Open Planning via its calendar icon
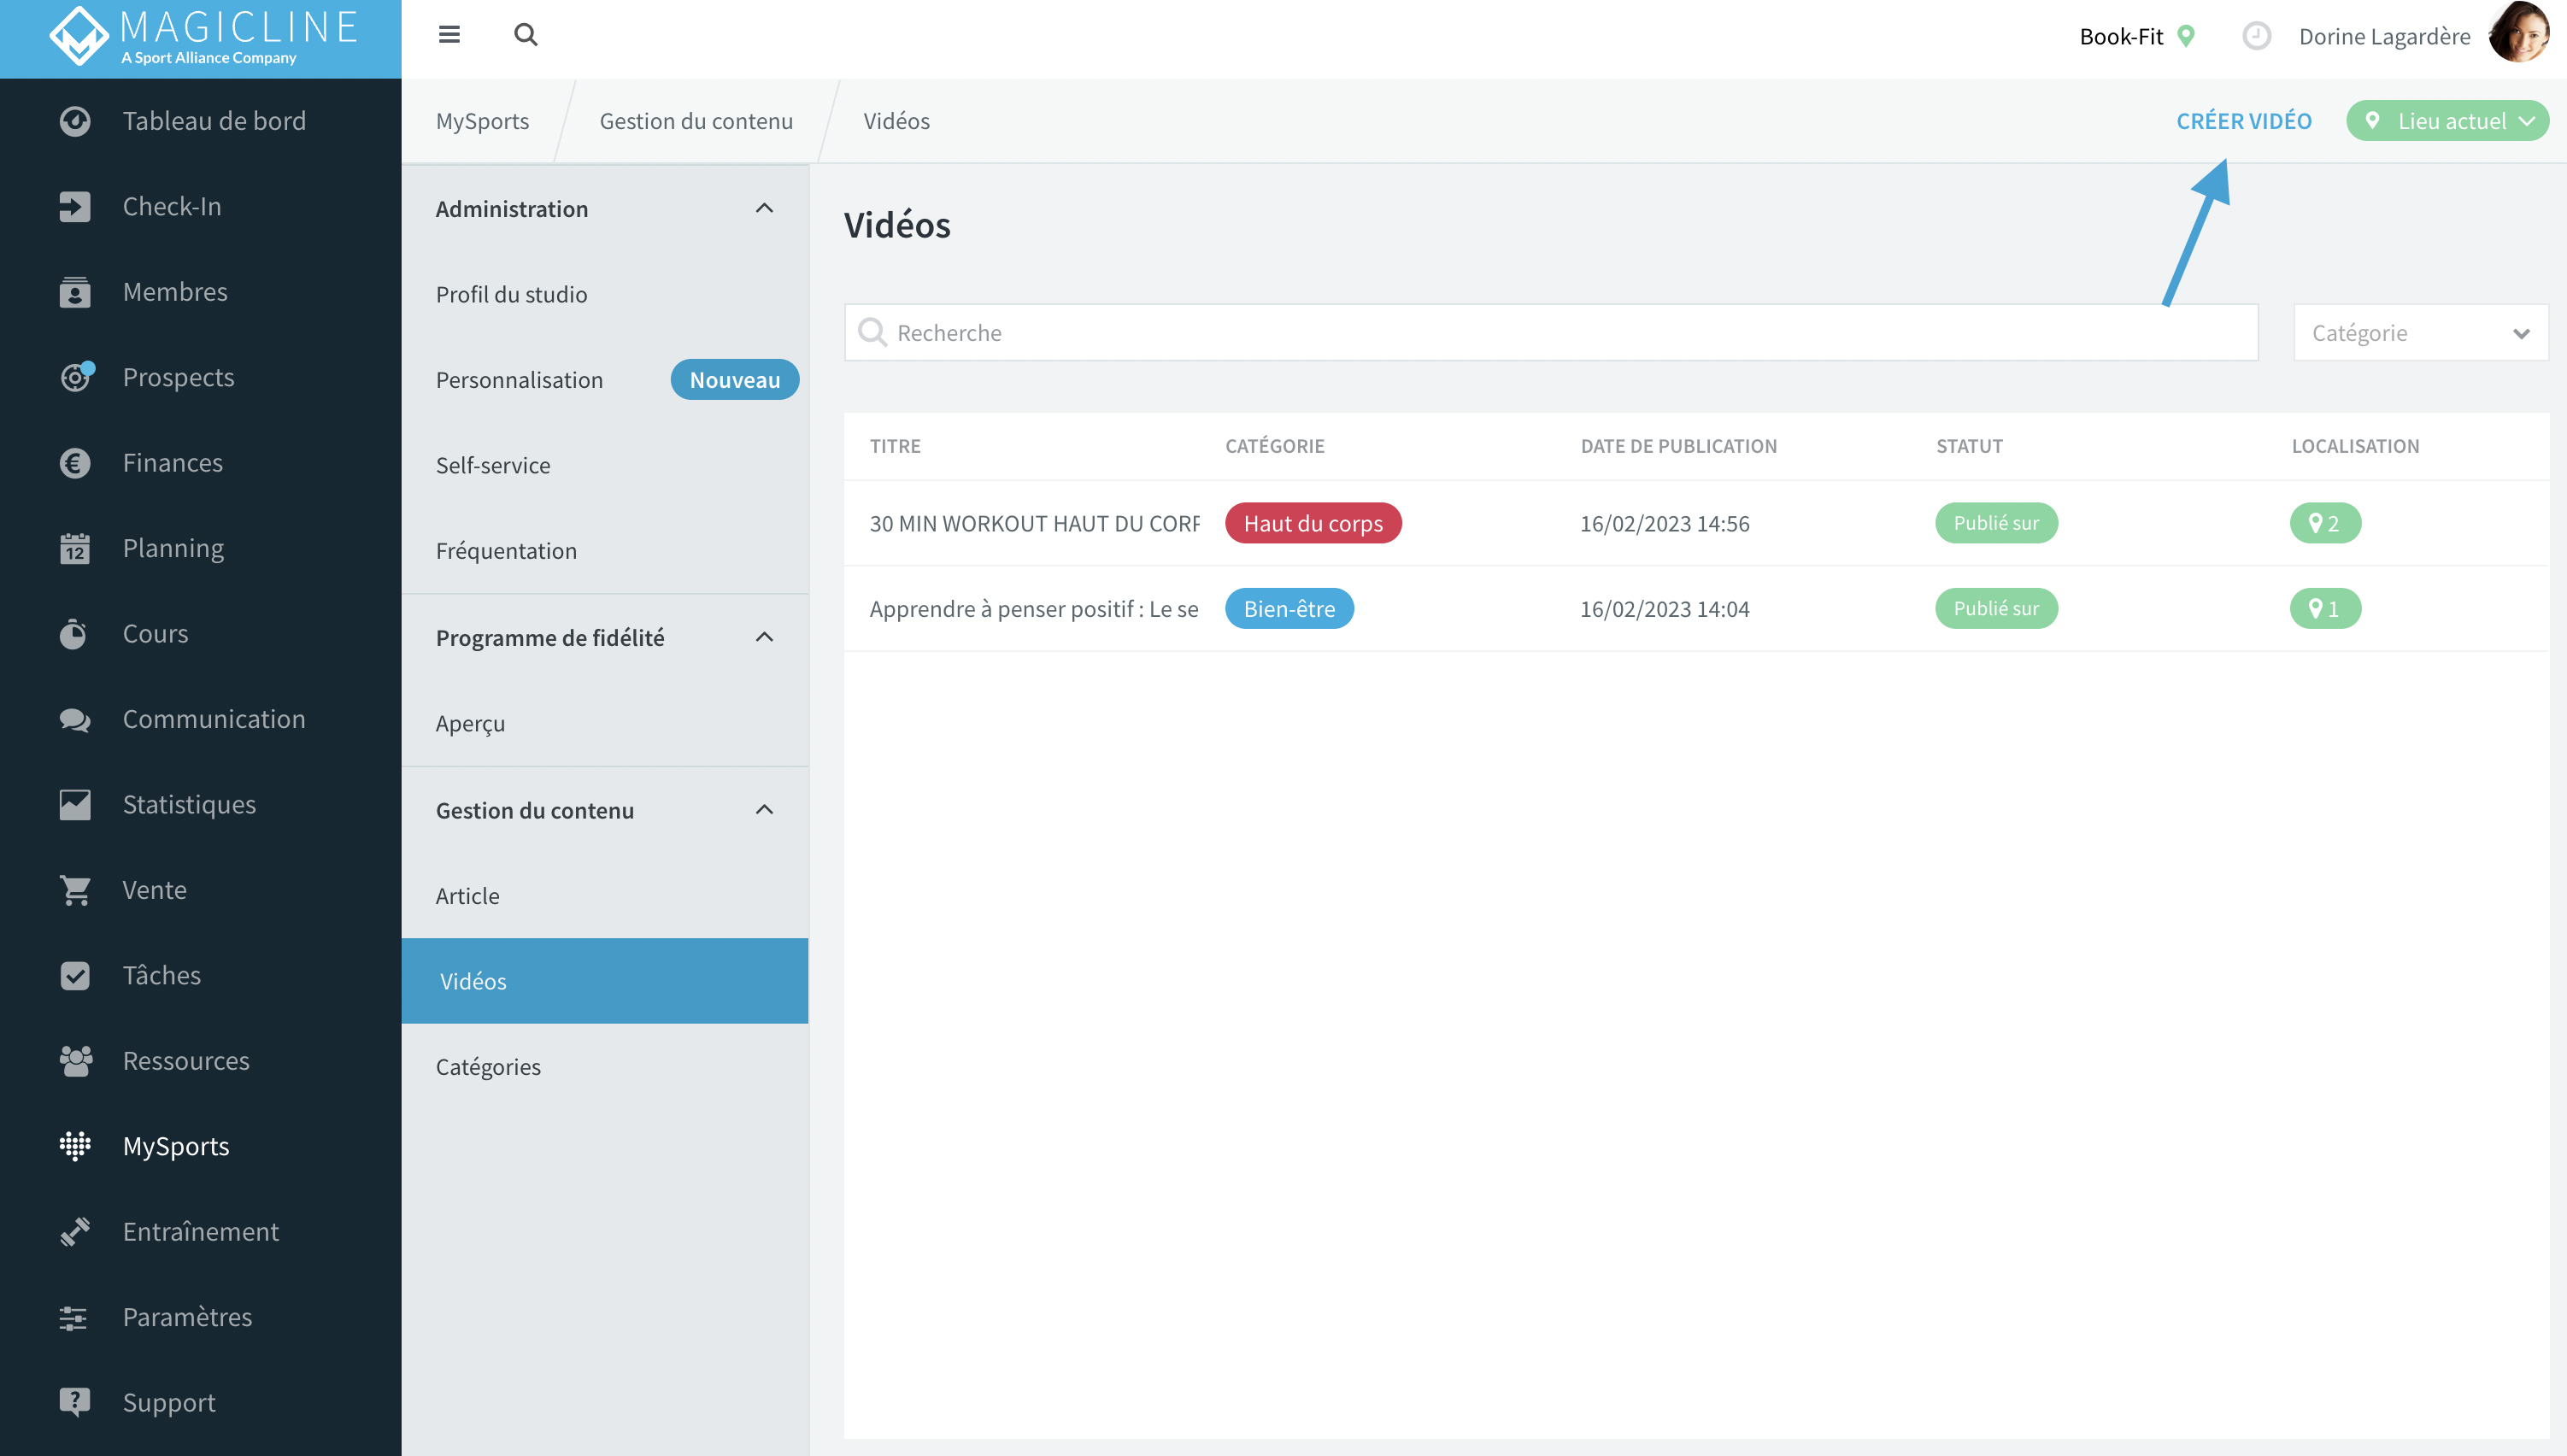Viewport: 2567px width, 1456px height. [x=75, y=548]
